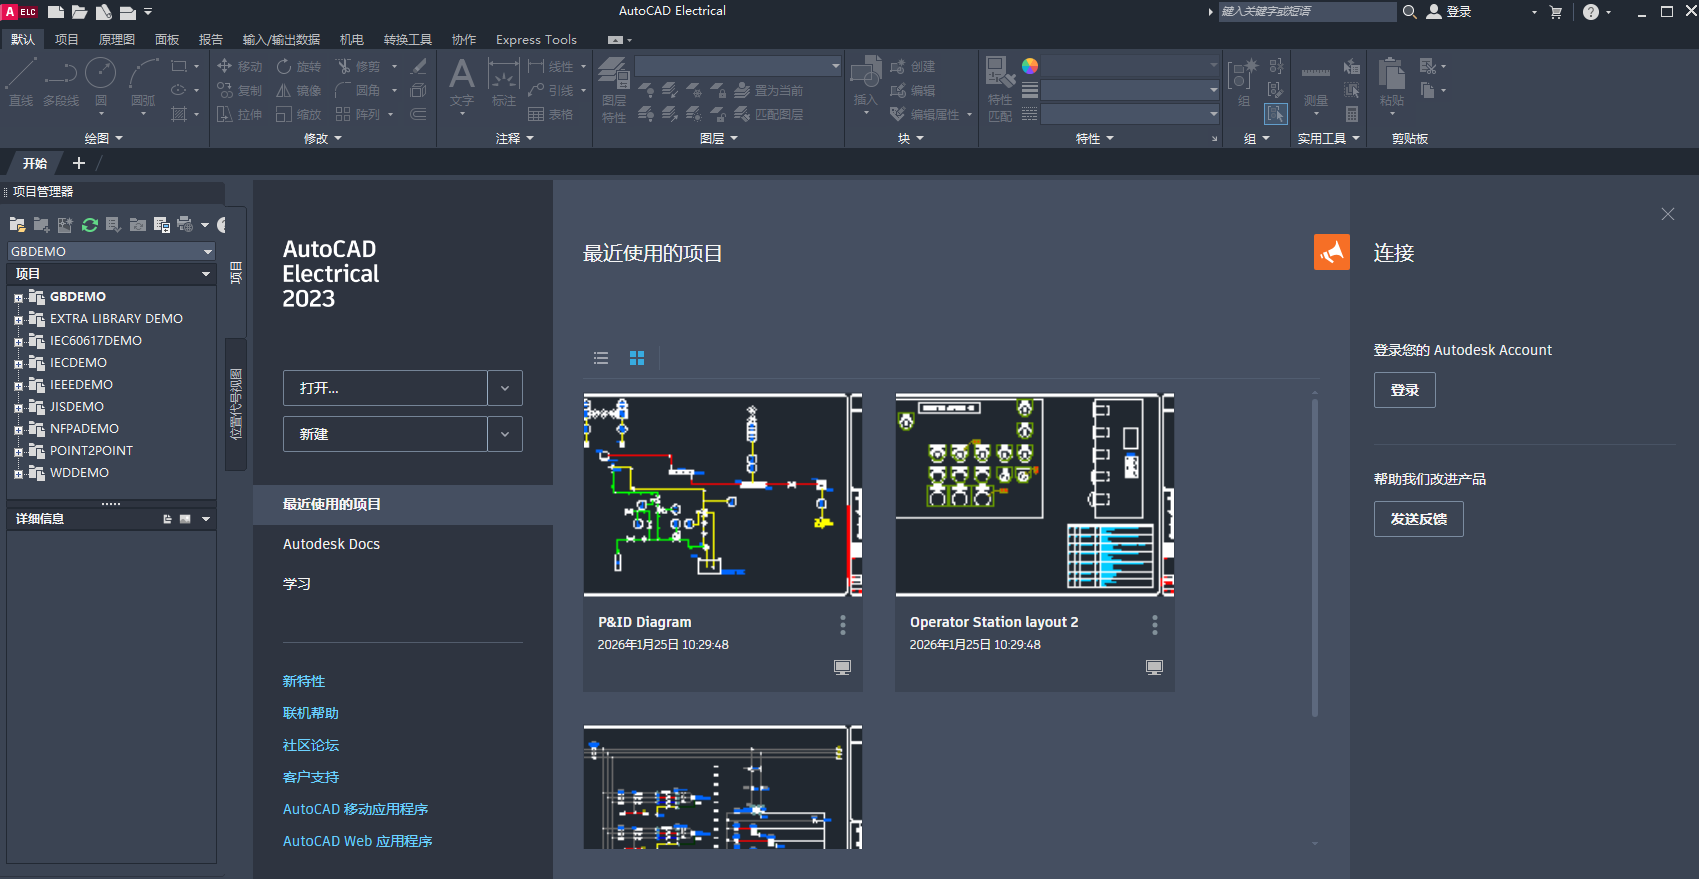Open the shopping cart icon in title bar
1699x879 pixels.
click(x=1555, y=12)
